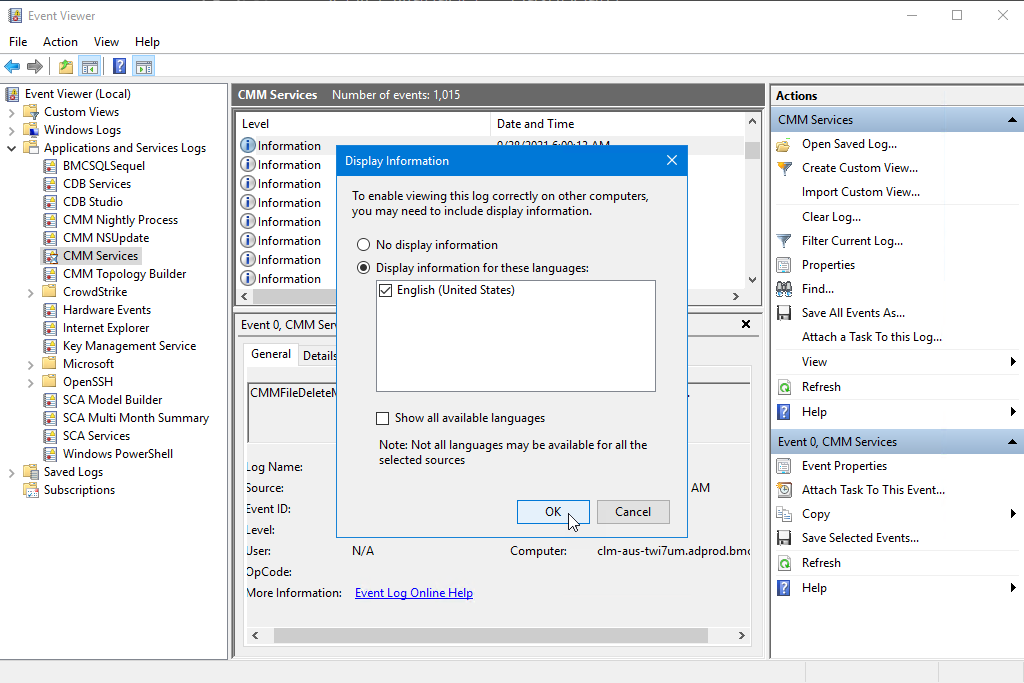Click the Back arrow toolbar icon
1024x683 pixels.
pyautogui.click(x=12, y=66)
